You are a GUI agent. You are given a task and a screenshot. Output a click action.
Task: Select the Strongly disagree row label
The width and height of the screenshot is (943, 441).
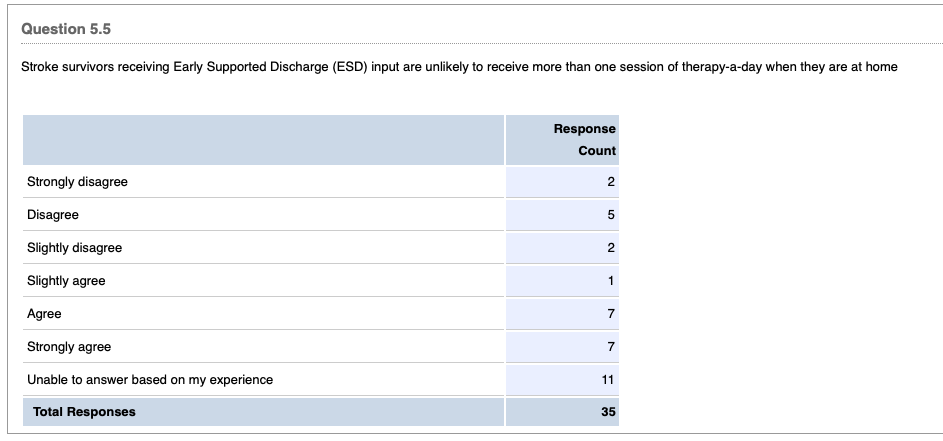pos(77,182)
